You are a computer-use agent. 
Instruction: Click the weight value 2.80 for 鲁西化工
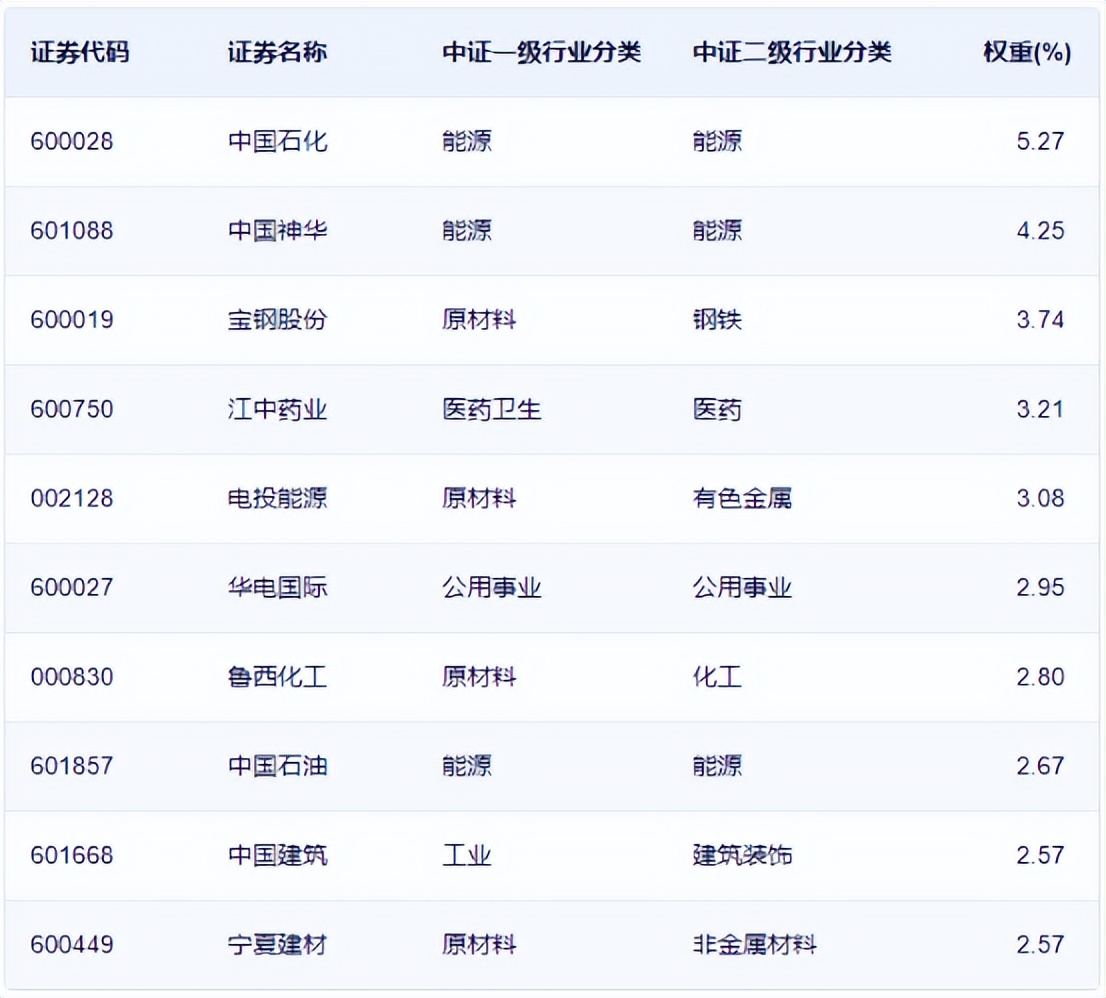pos(1040,677)
